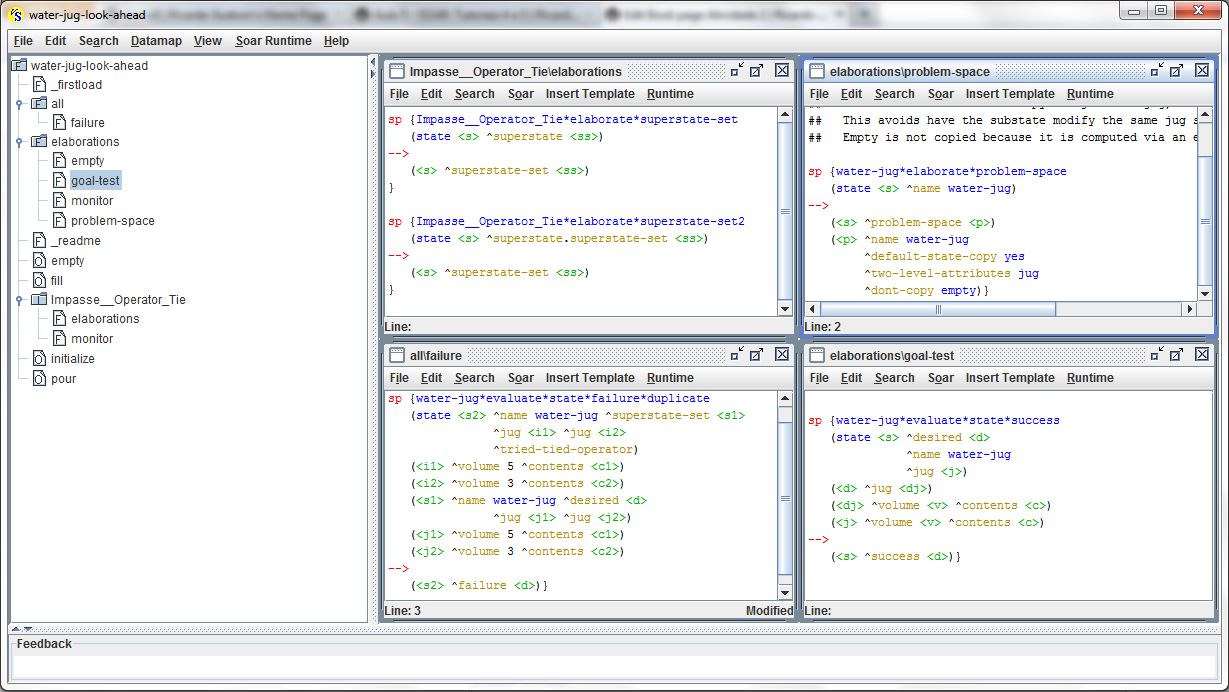Collapse the 'elaborations' folder tree node
This screenshot has width=1229, height=692.
[19, 142]
